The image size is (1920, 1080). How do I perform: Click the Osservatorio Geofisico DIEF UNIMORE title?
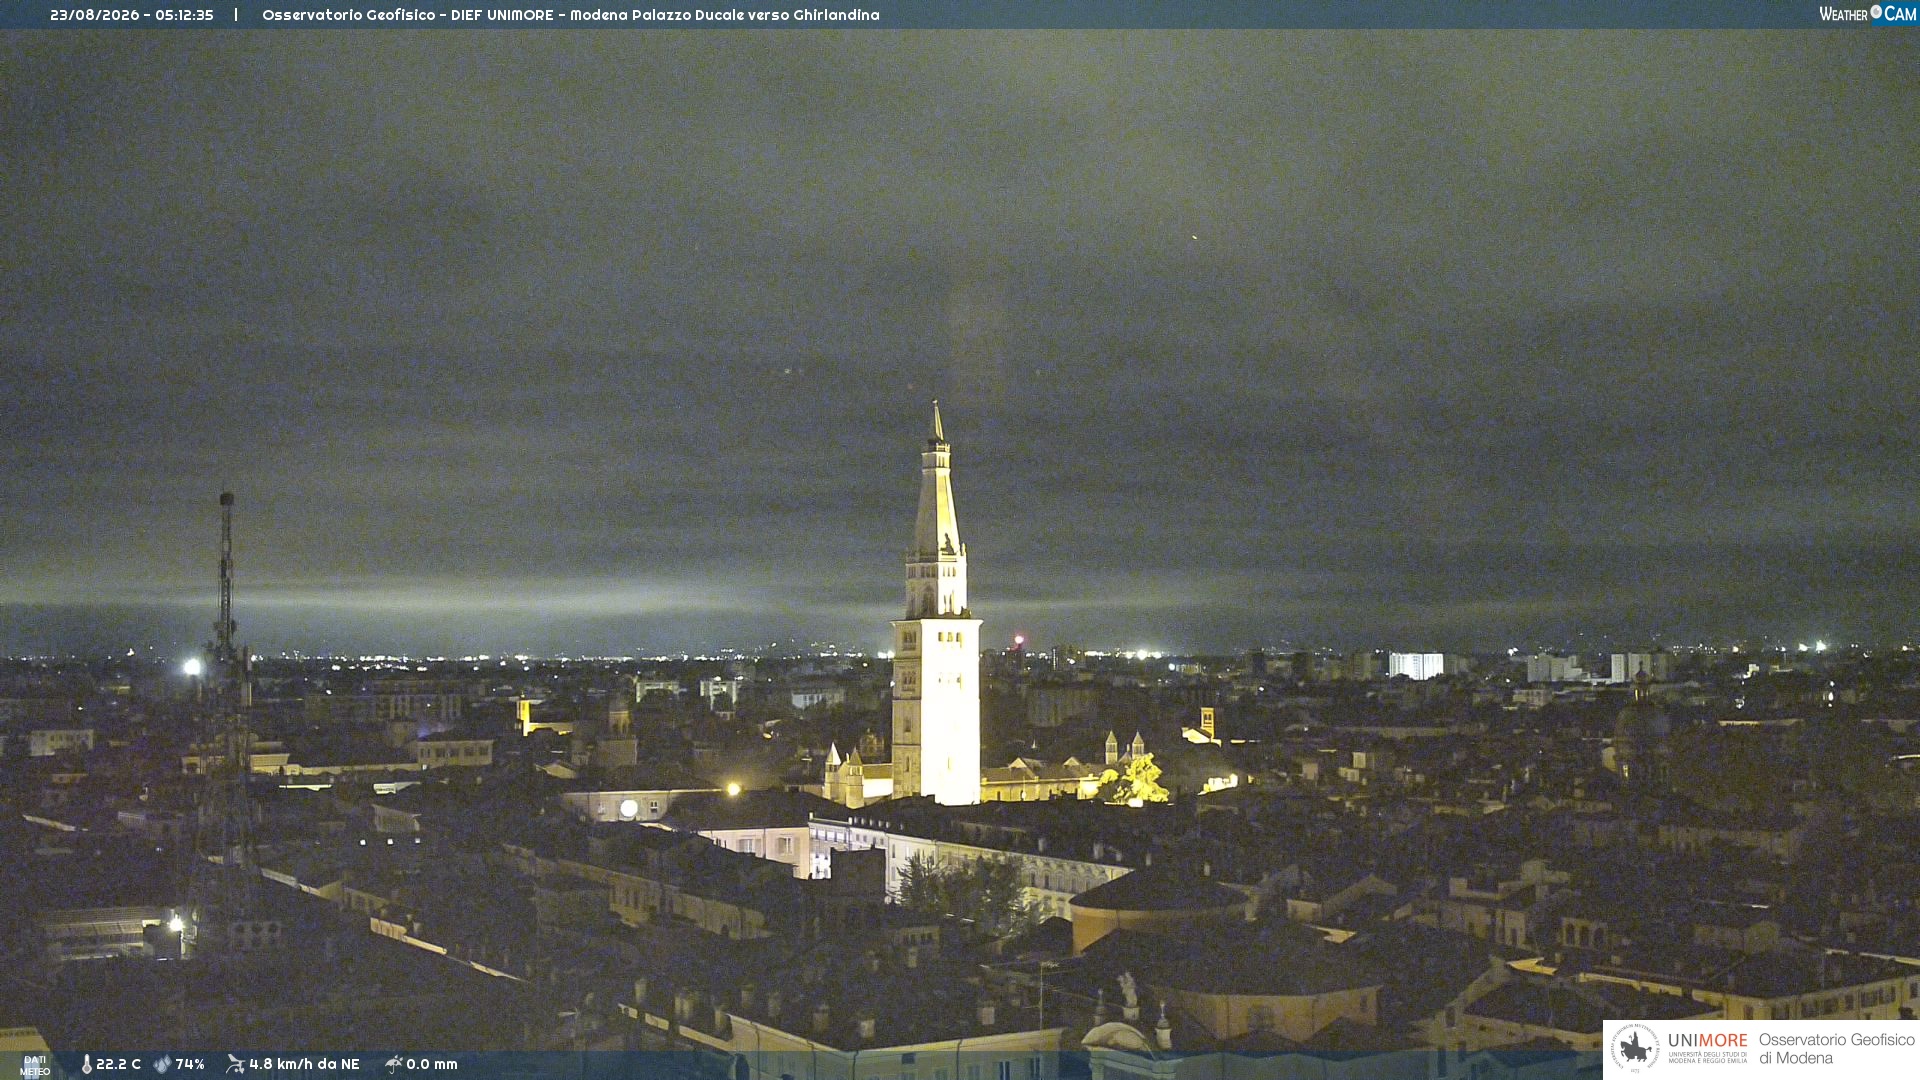click(571, 15)
